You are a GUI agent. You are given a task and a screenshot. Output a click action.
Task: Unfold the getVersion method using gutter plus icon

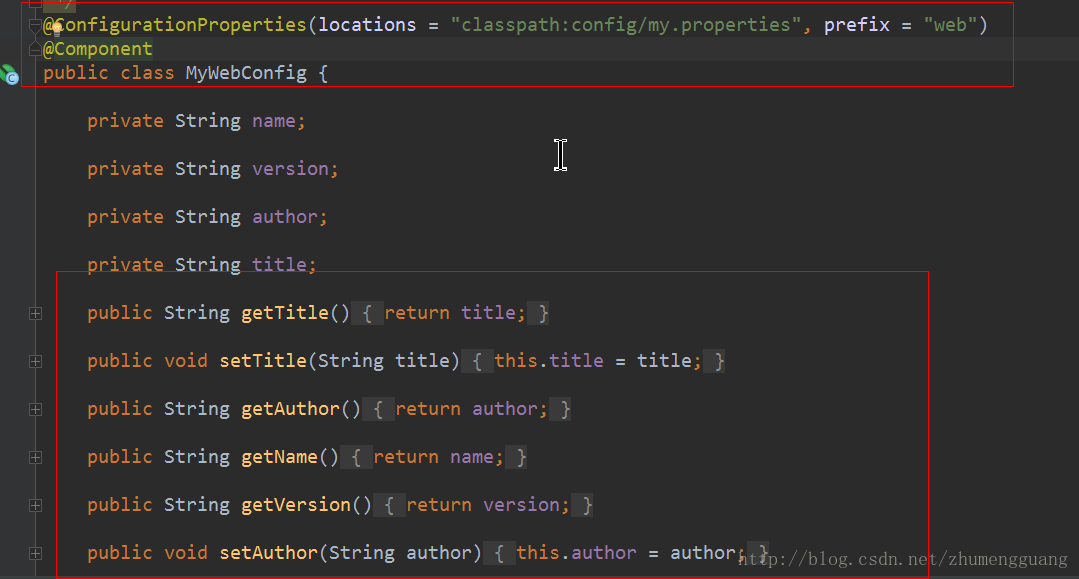pos(36,506)
